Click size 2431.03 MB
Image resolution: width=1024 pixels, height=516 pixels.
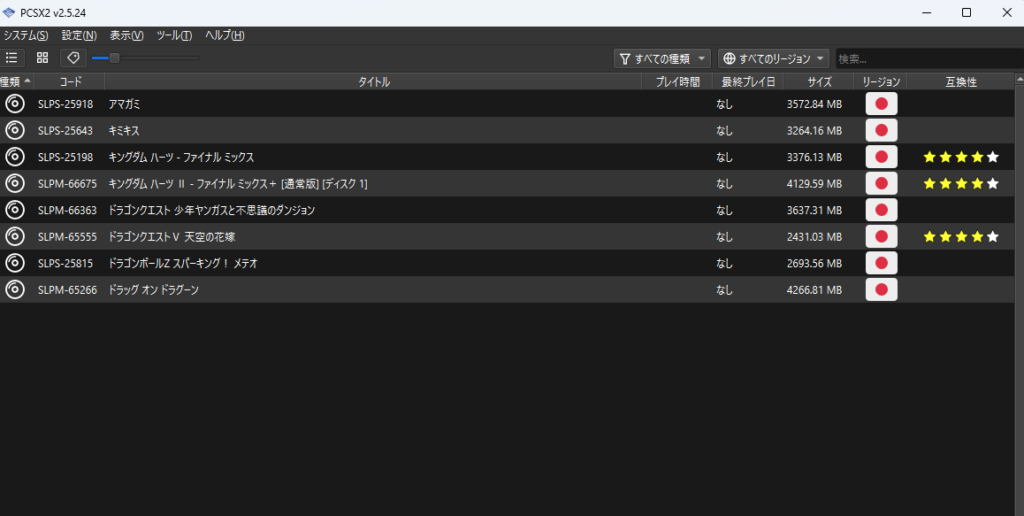(x=814, y=237)
